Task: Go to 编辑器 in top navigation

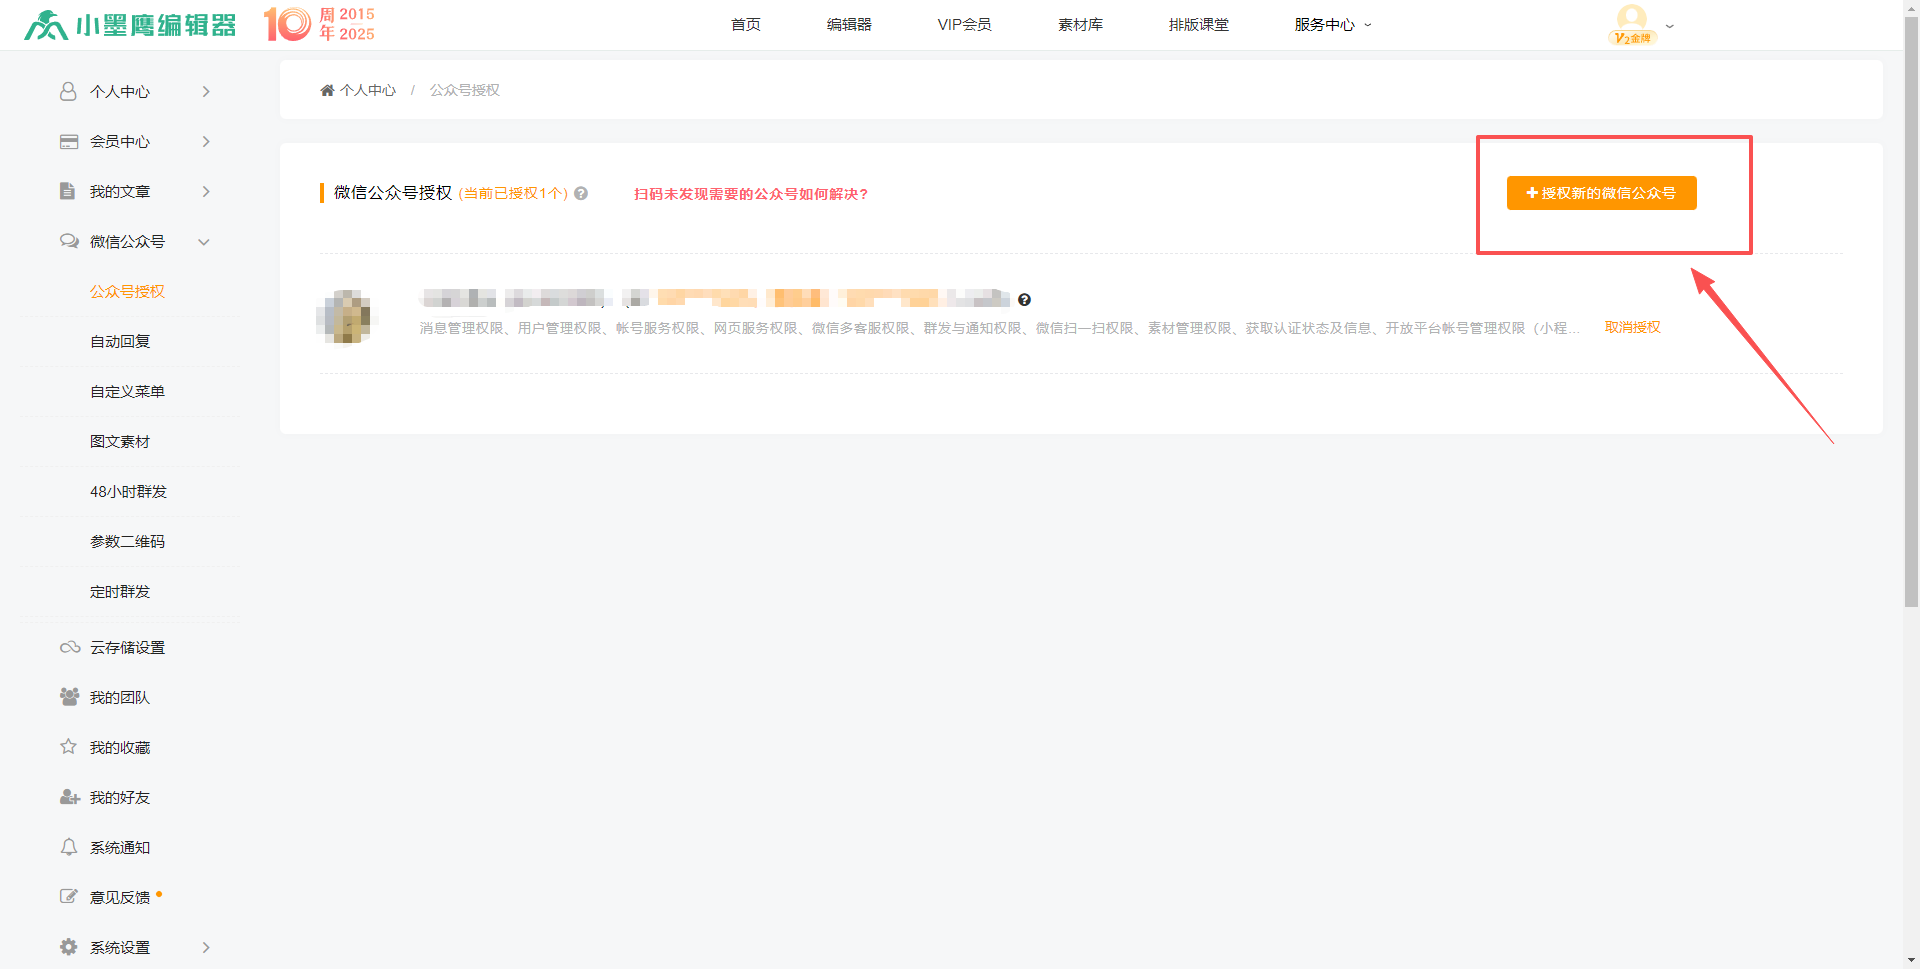Action: pyautogui.click(x=849, y=25)
